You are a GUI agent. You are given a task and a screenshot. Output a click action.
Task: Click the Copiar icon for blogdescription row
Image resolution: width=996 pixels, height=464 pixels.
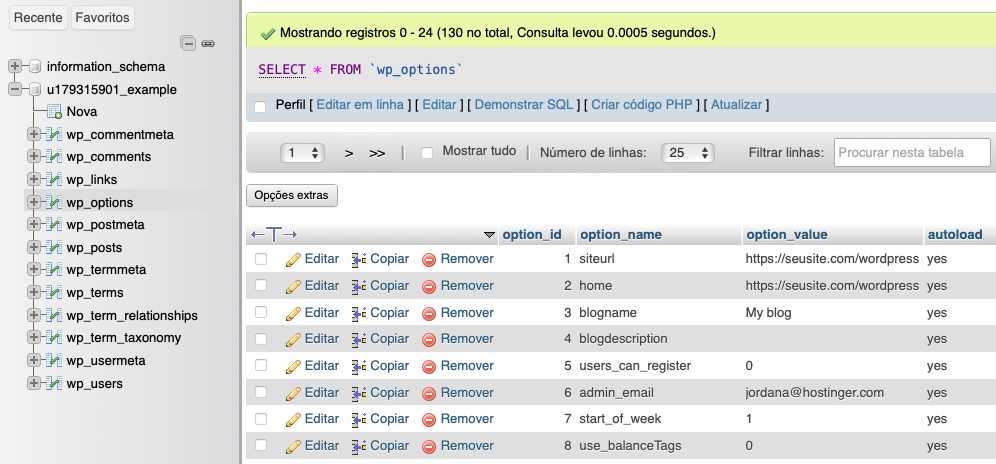click(359, 339)
